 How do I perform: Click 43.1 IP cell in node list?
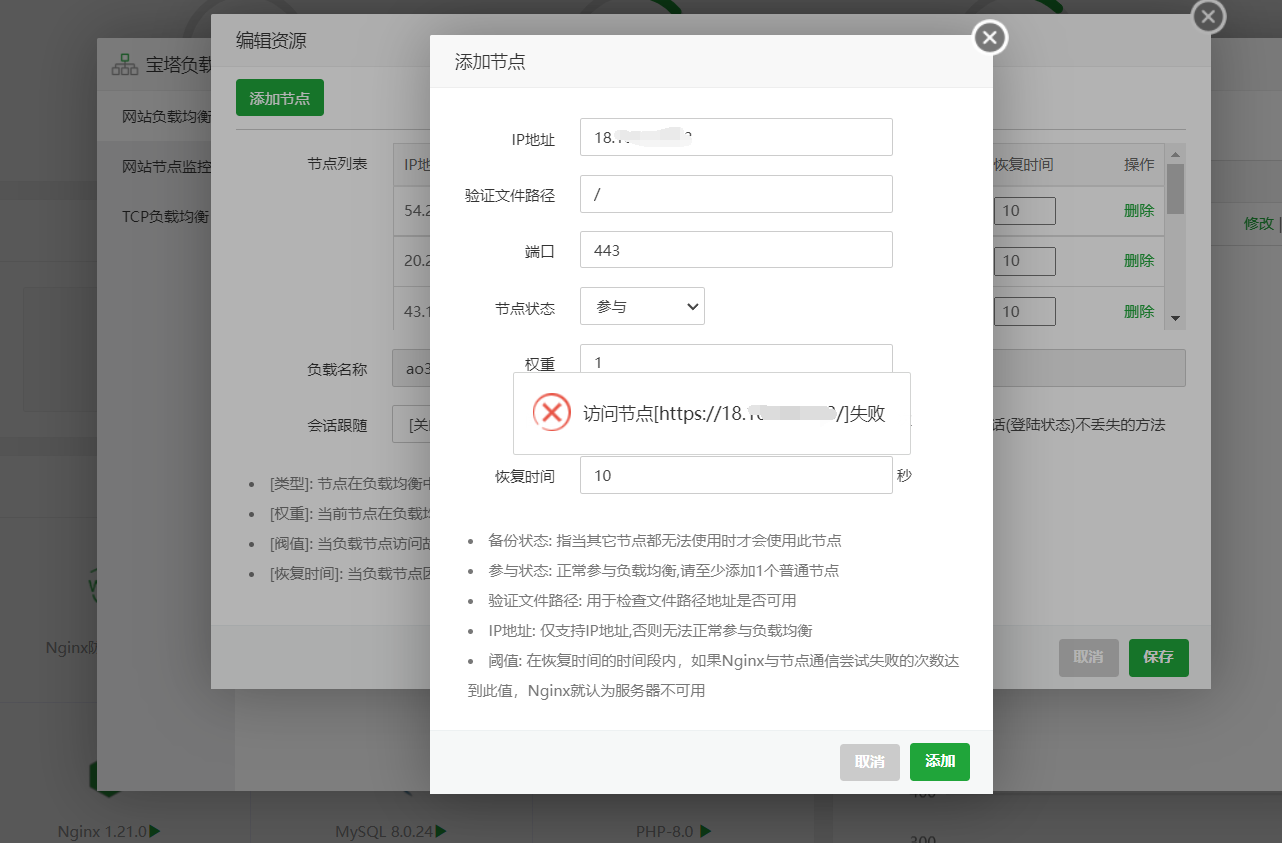[x=417, y=311]
